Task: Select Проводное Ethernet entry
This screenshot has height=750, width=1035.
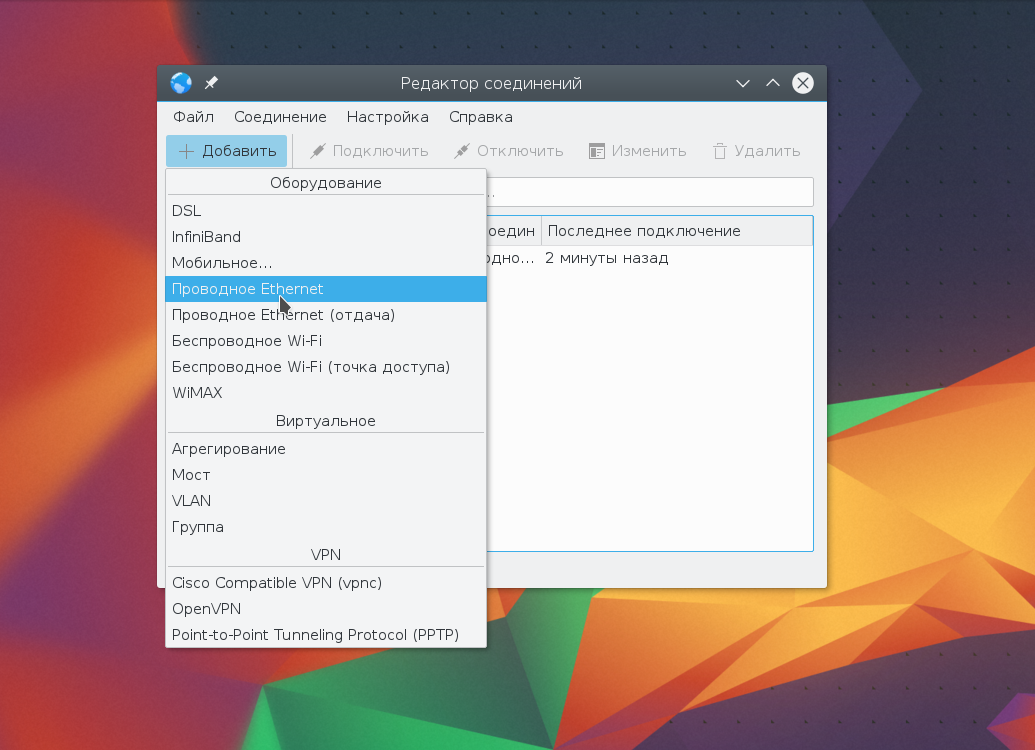Action: 247,289
